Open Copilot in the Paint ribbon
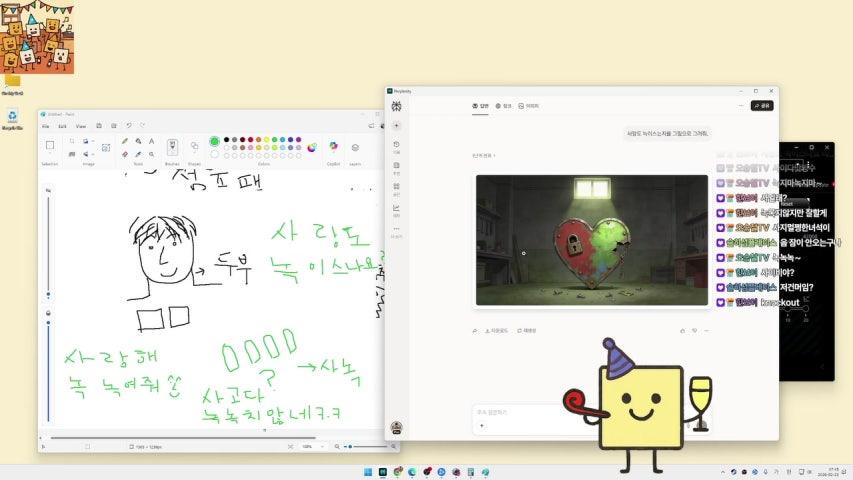Image resolution: width=853 pixels, height=480 pixels. (334, 147)
